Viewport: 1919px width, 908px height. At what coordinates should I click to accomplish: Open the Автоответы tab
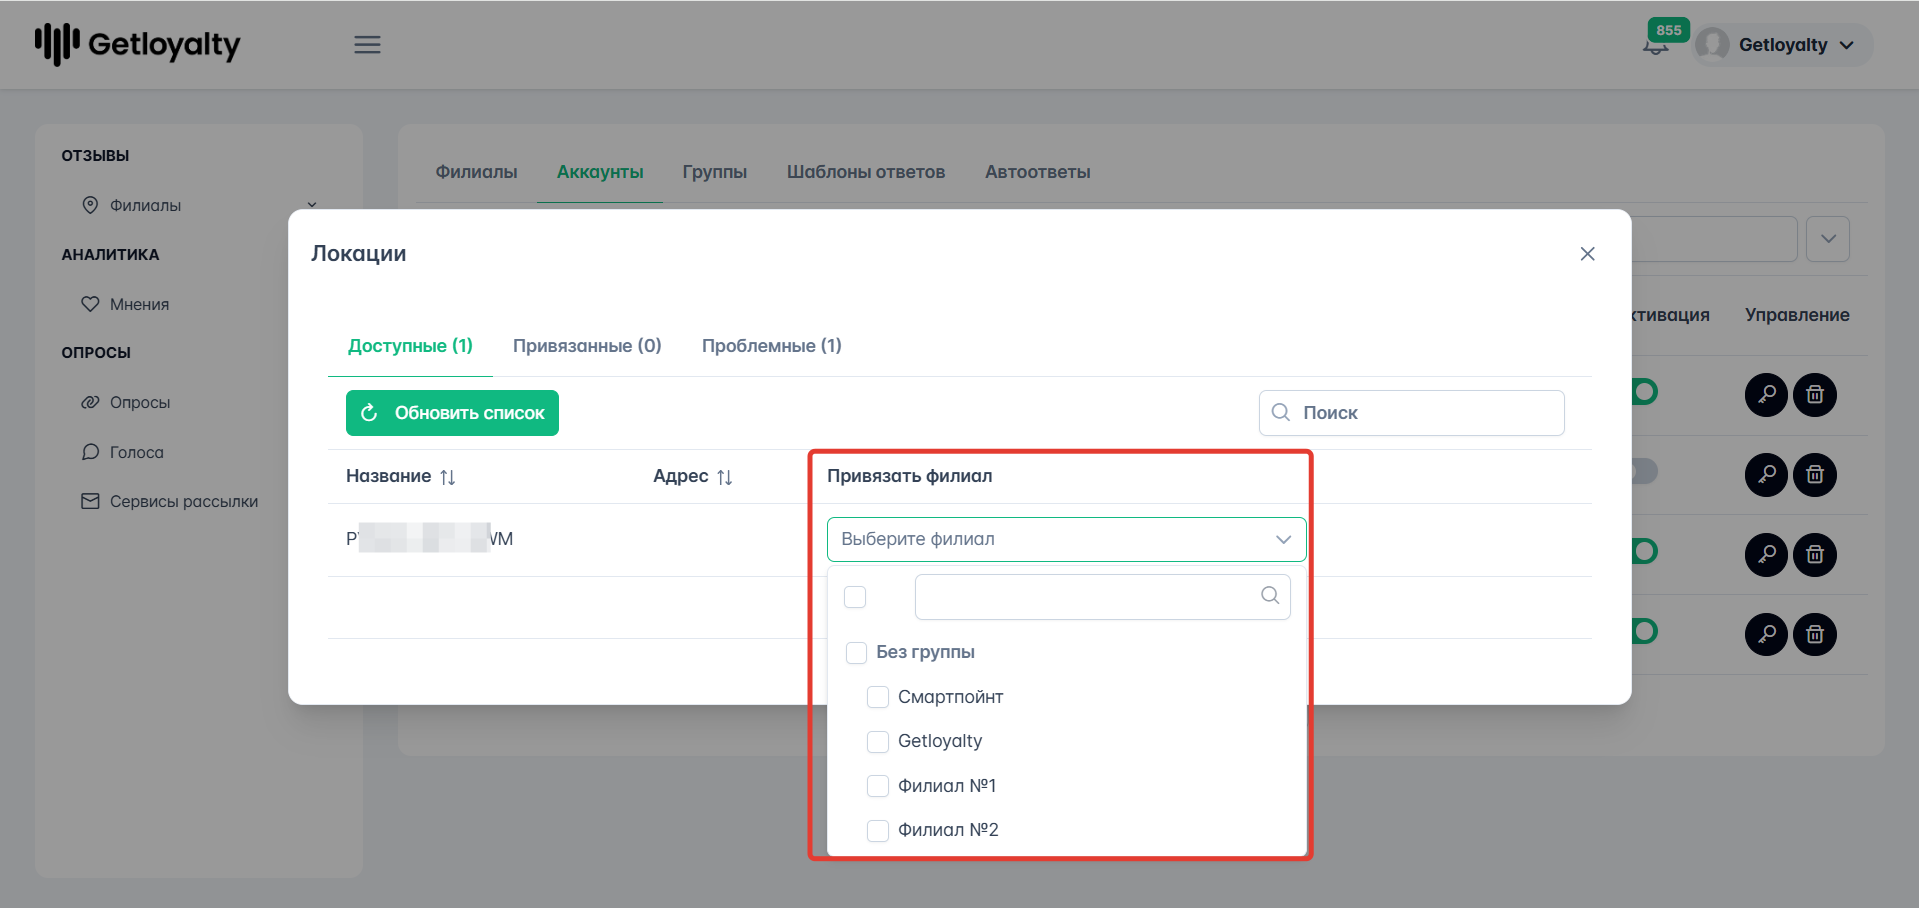pos(1038,172)
